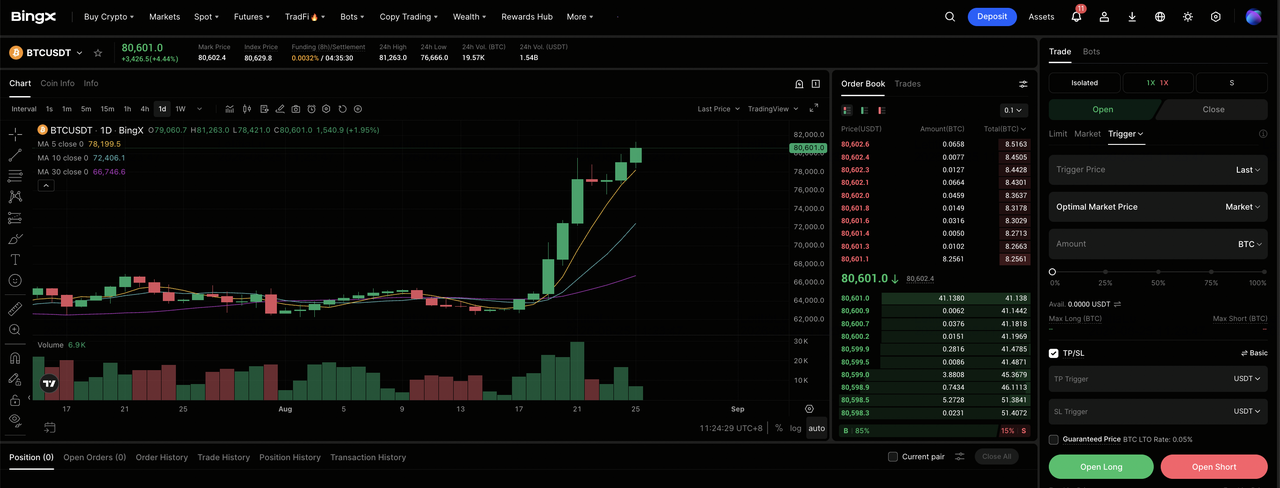Enable magnet mode for drawings
This screenshot has height=488, width=1280.
point(15,358)
